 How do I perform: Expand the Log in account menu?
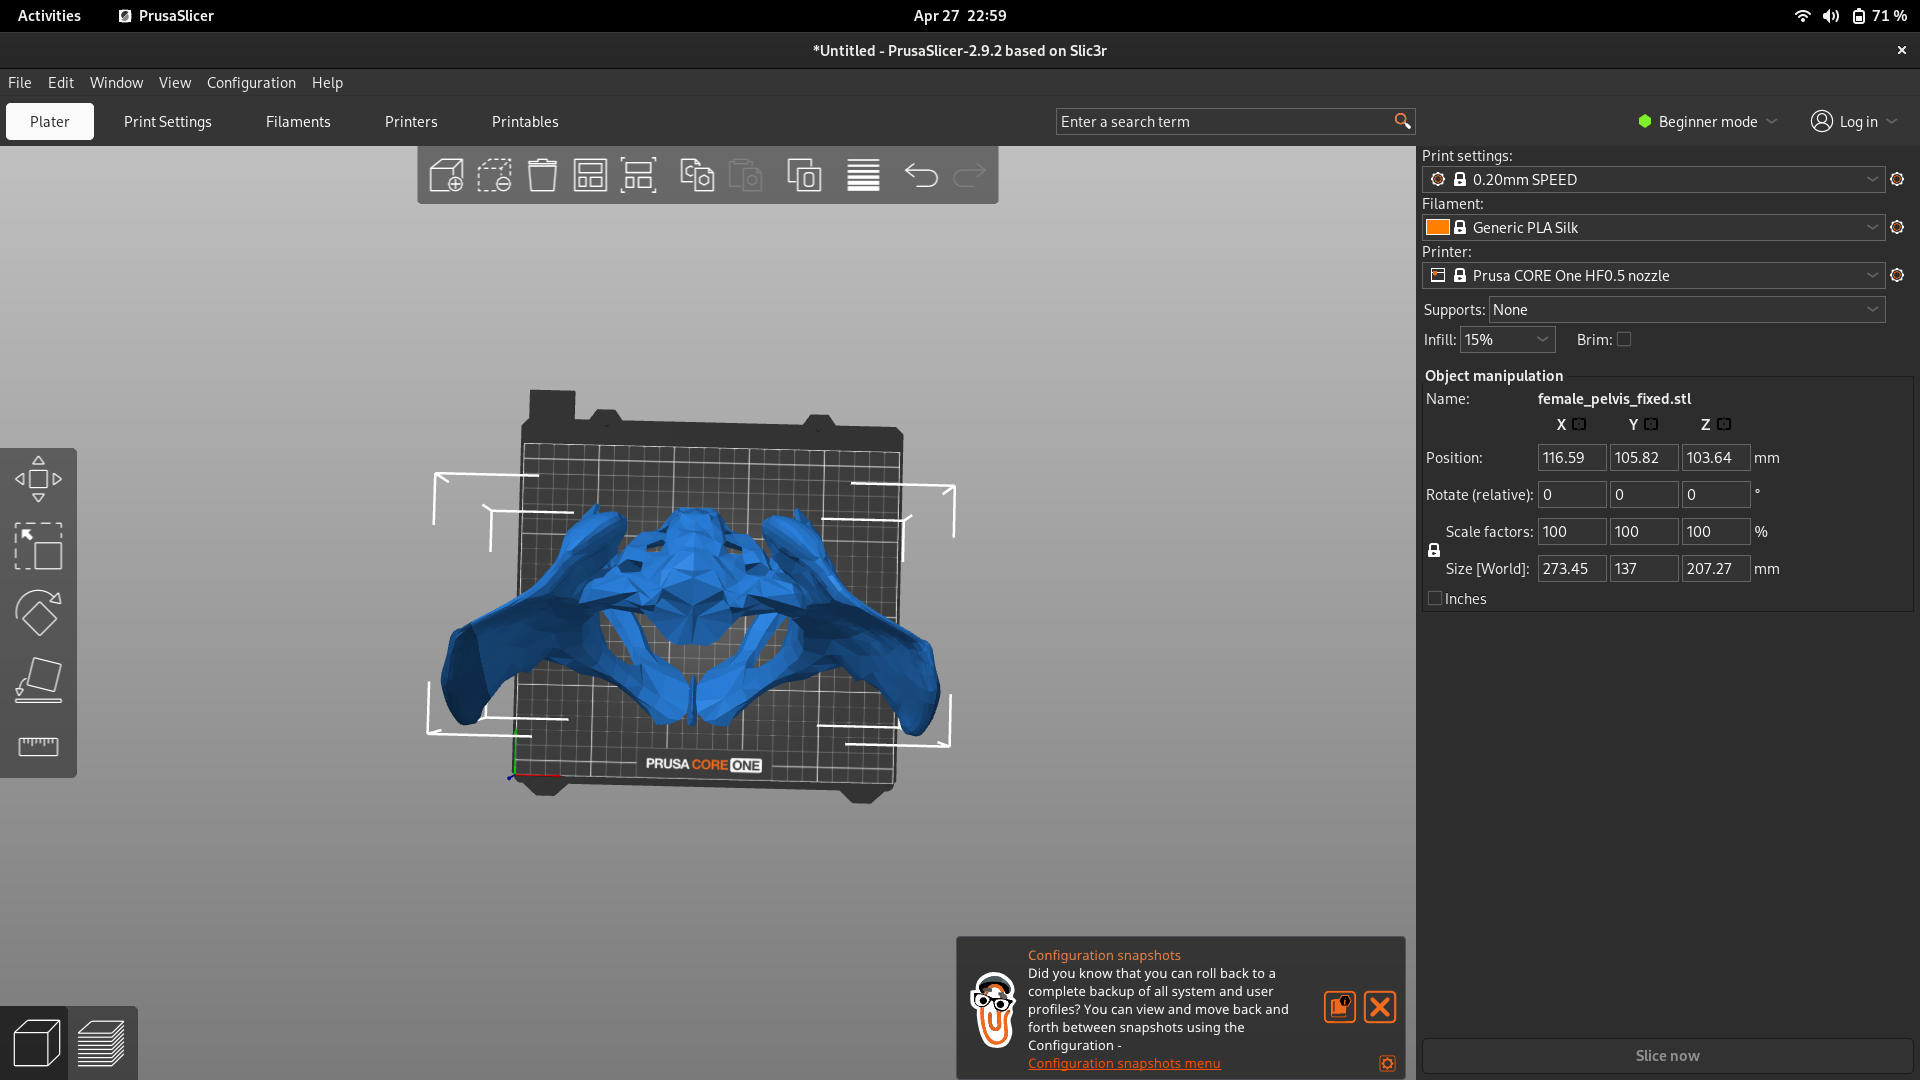1854,121
